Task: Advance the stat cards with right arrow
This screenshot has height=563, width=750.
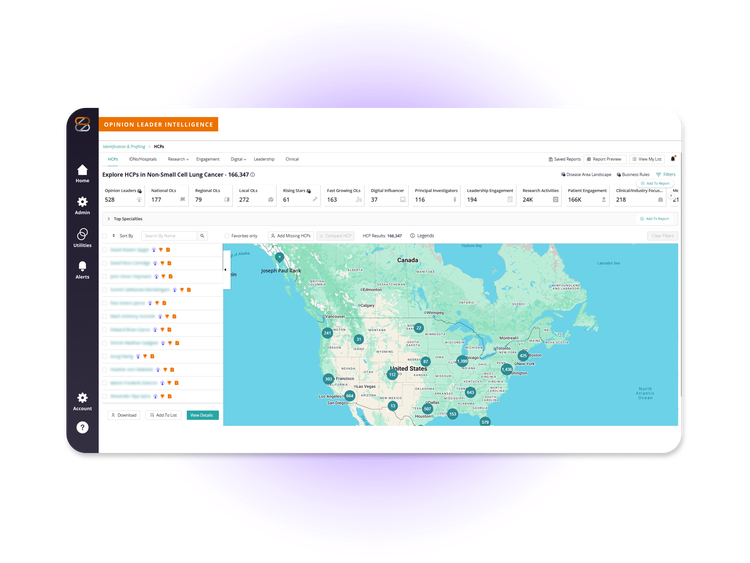Action: [671, 196]
